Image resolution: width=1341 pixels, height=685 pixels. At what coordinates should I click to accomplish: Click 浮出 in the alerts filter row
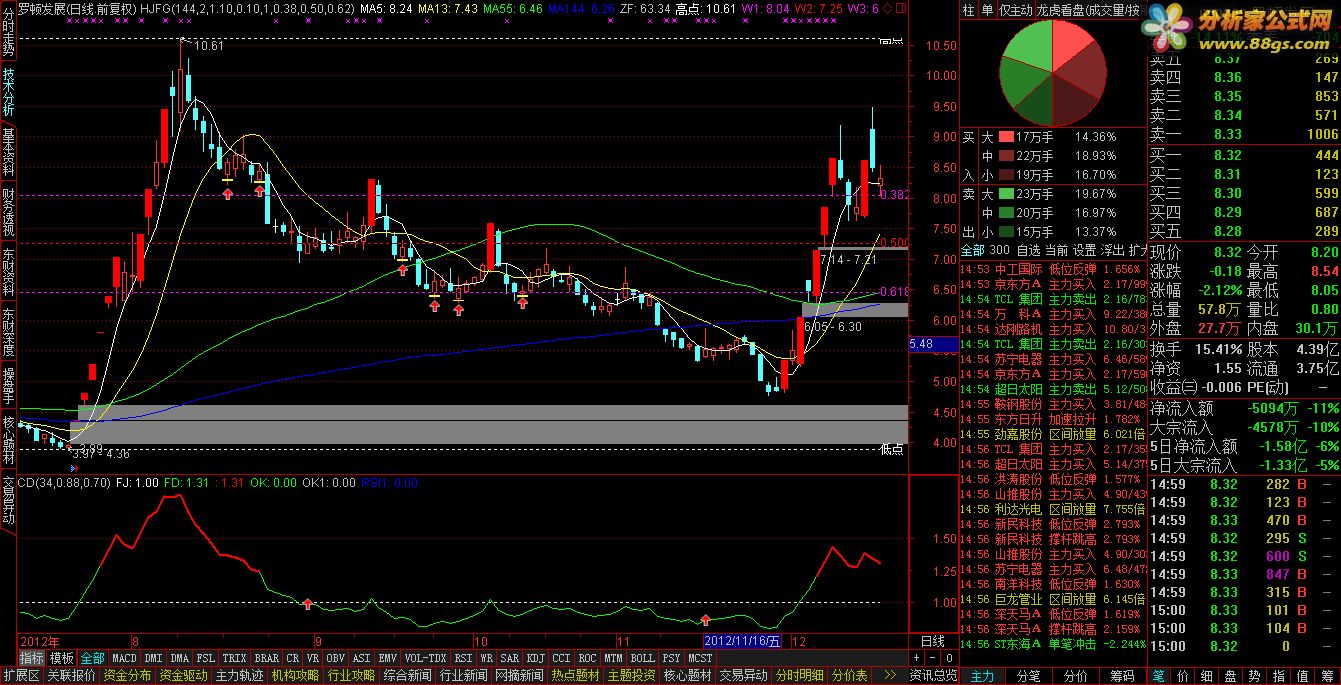(1112, 250)
